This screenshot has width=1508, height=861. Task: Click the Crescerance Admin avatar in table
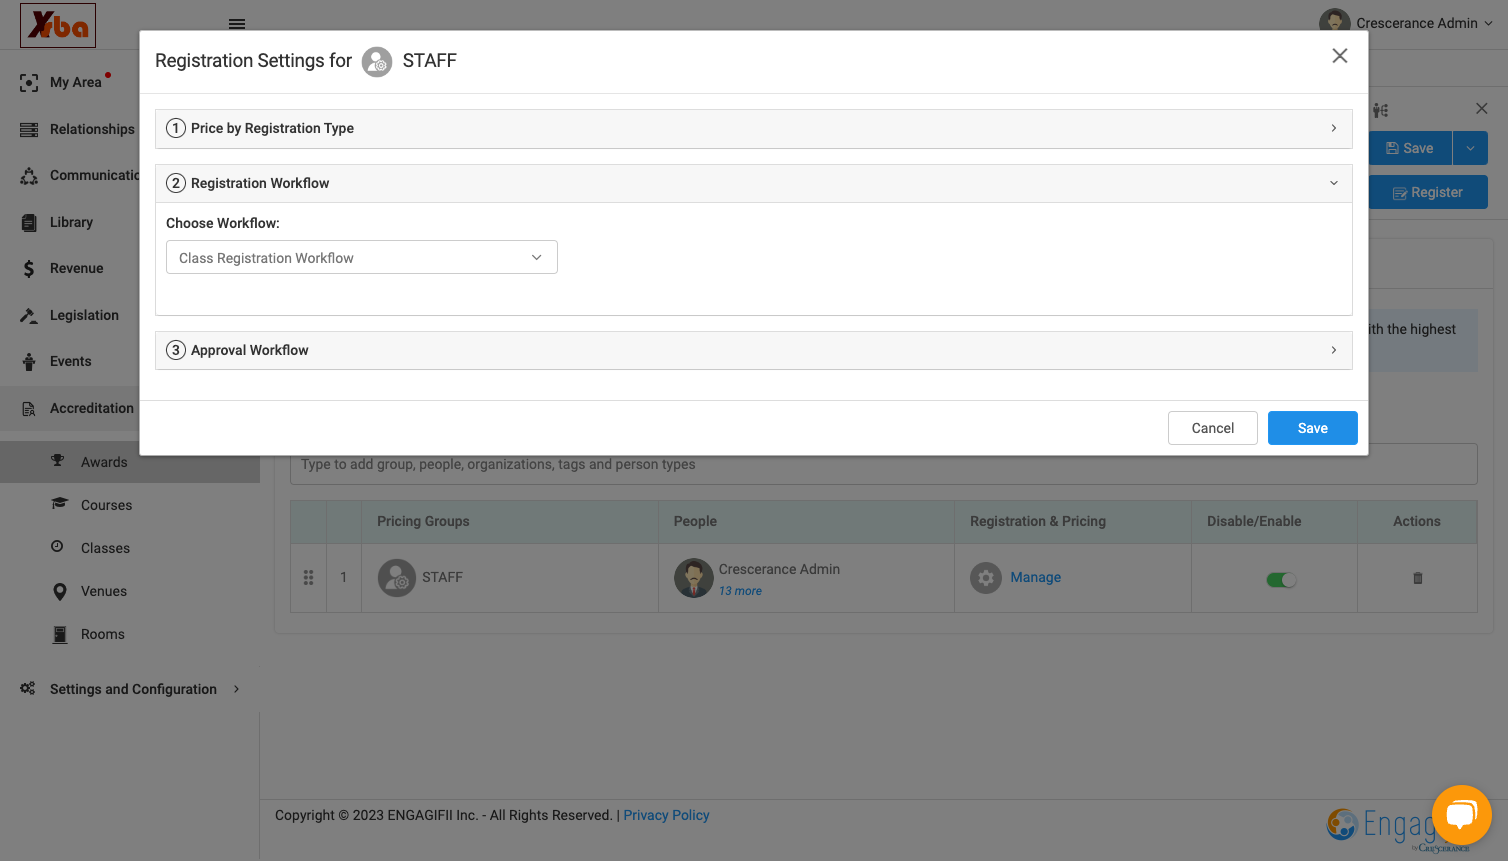tap(693, 578)
